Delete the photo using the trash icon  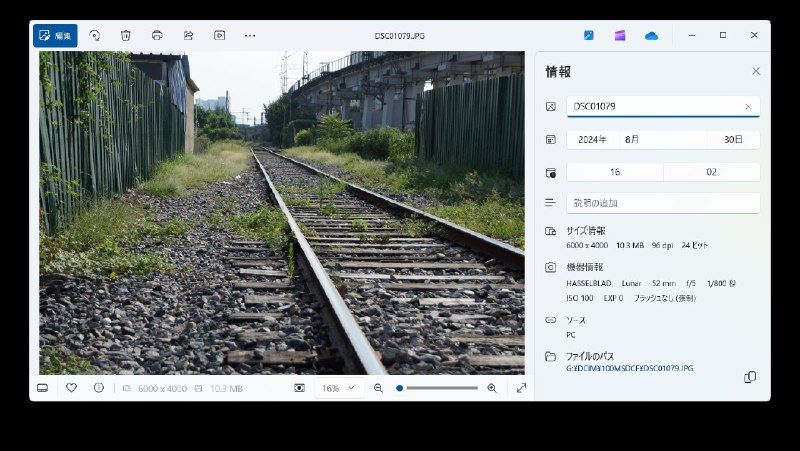coord(126,36)
